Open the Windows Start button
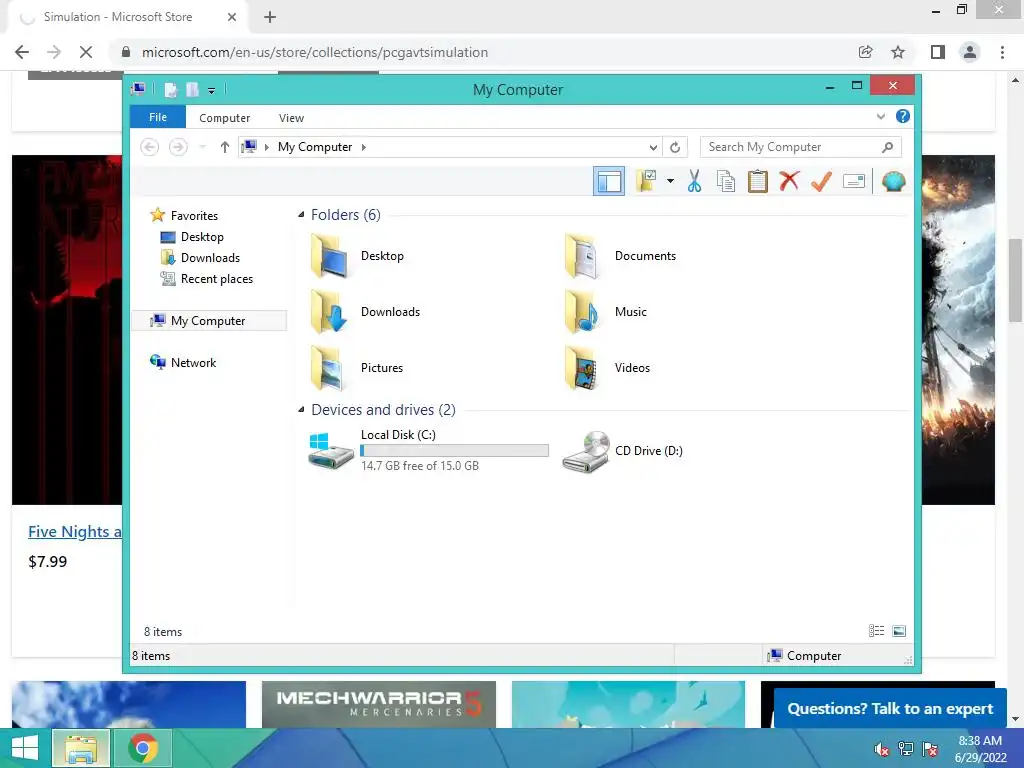The image size is (1024, 768). tap(25, 748)
